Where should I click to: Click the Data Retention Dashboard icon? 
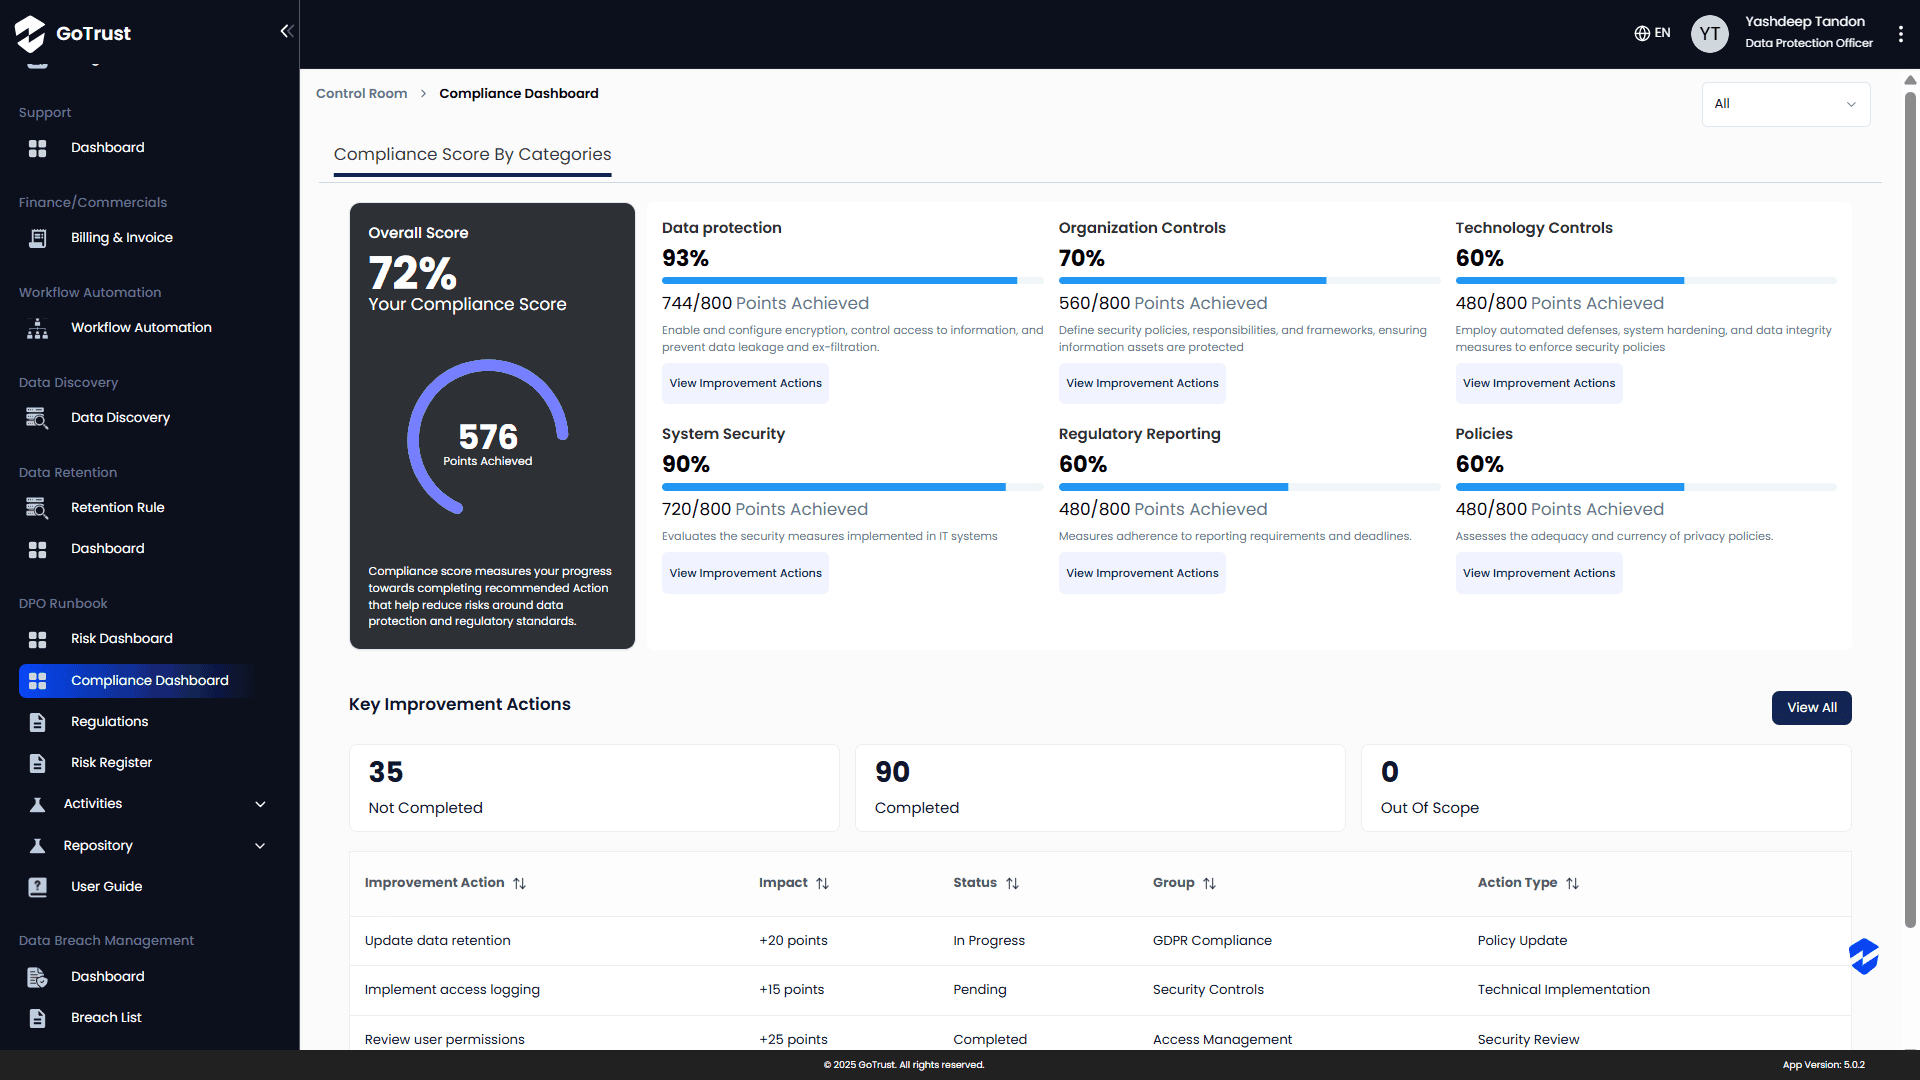click(38, 549)
